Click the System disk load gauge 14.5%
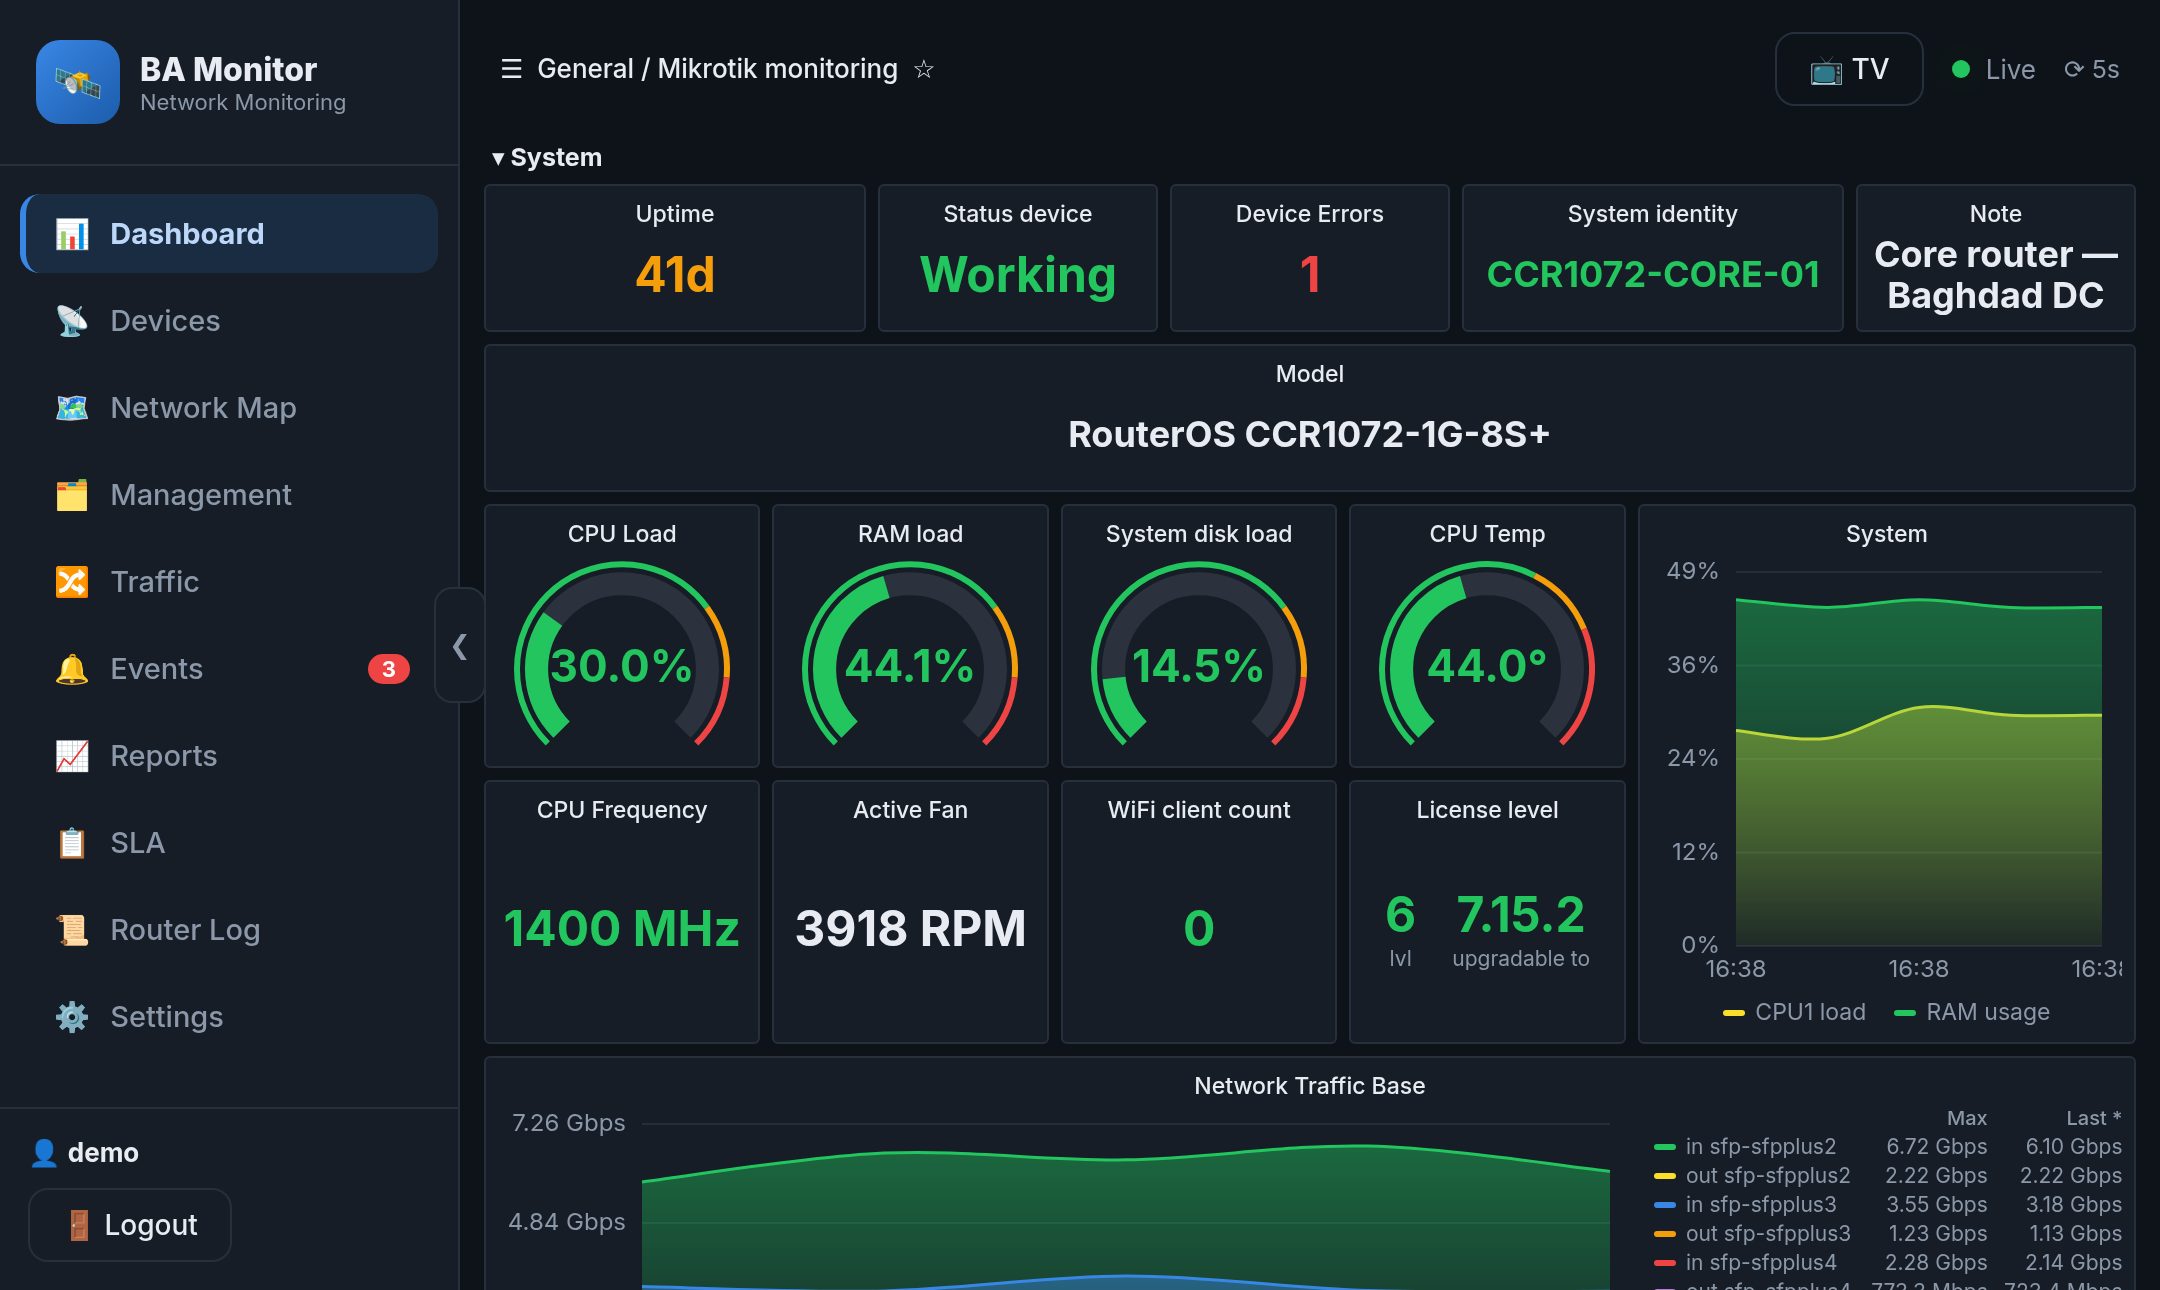Image resolution: width=2160 pixels, height=1290 pixels. coord(1199,655)
